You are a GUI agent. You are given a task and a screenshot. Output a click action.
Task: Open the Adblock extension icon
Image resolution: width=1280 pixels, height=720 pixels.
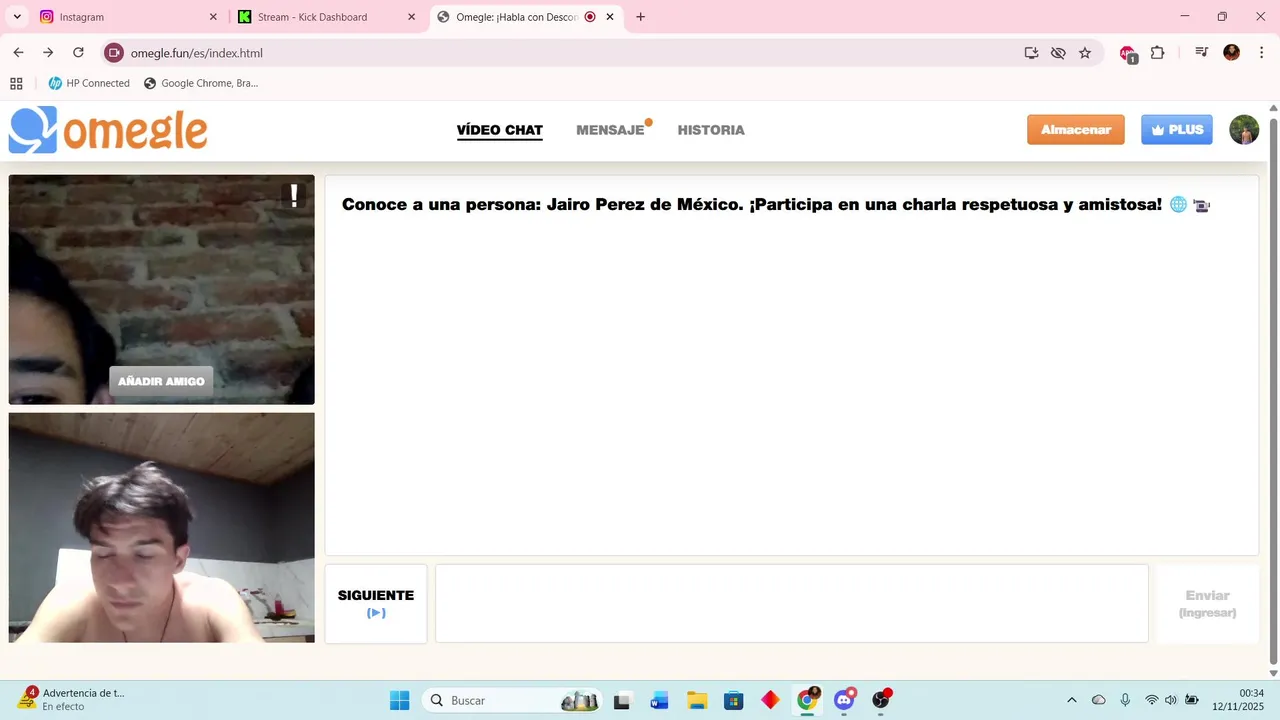[1128, 54]
